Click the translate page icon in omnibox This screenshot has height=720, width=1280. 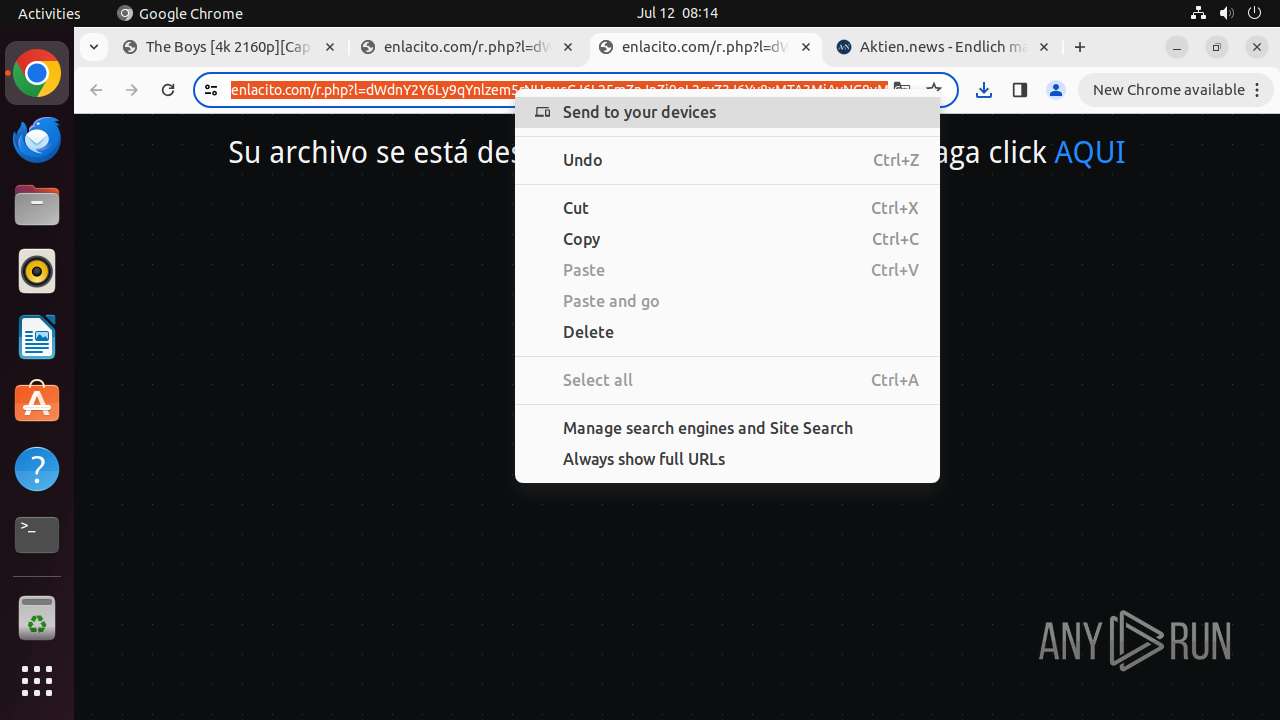coord(902,90)
